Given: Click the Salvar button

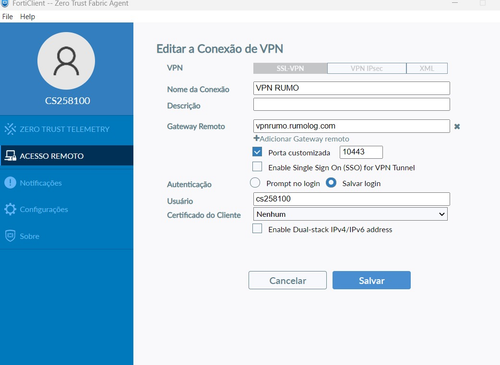Looking at the screenshot, I should click(x=372, y=280).
